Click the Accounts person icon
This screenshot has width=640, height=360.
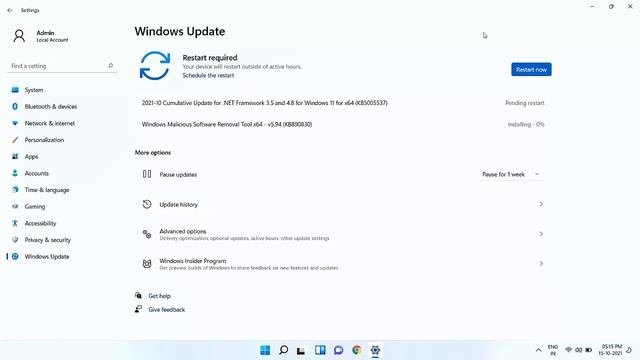pyautogui.click(x=15, y=173)
